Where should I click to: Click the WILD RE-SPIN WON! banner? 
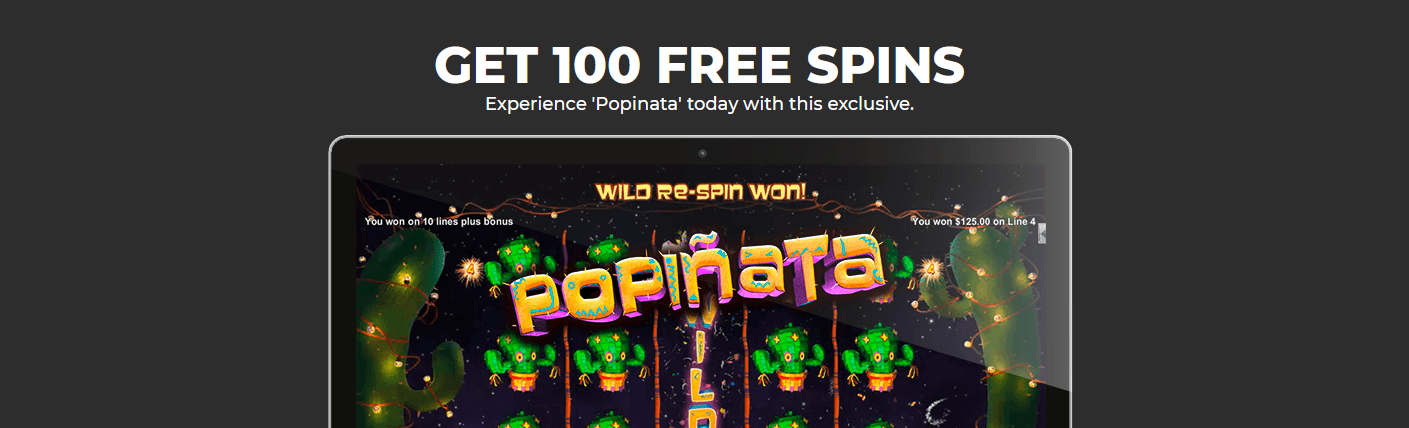pyautogui.click(x=700, y=190)
